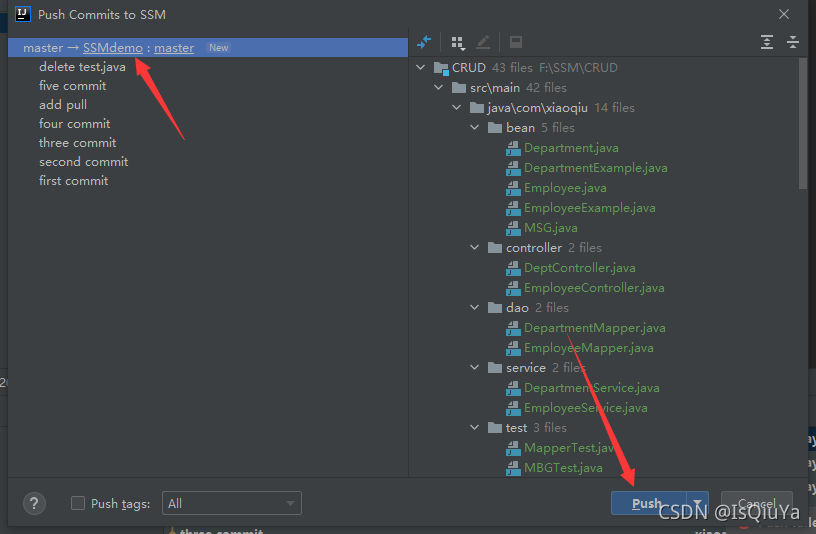Open the Push tags All dropdown
This screenshot has width=816, height=534.
232,503
